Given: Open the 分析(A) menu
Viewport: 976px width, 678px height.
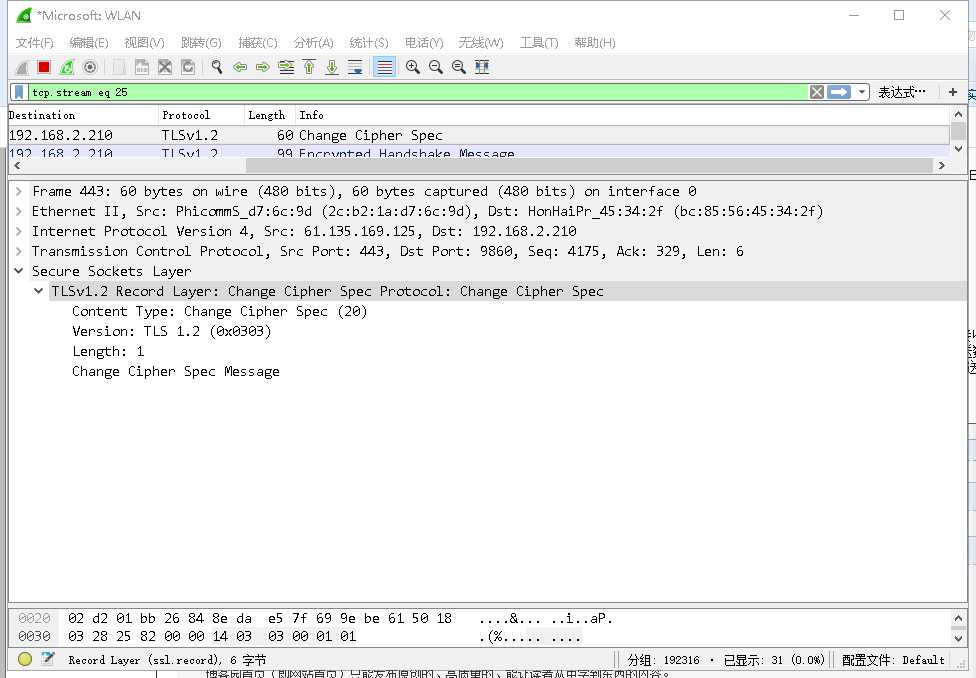Looking at the screenshot, I should (x=314, y=42).
